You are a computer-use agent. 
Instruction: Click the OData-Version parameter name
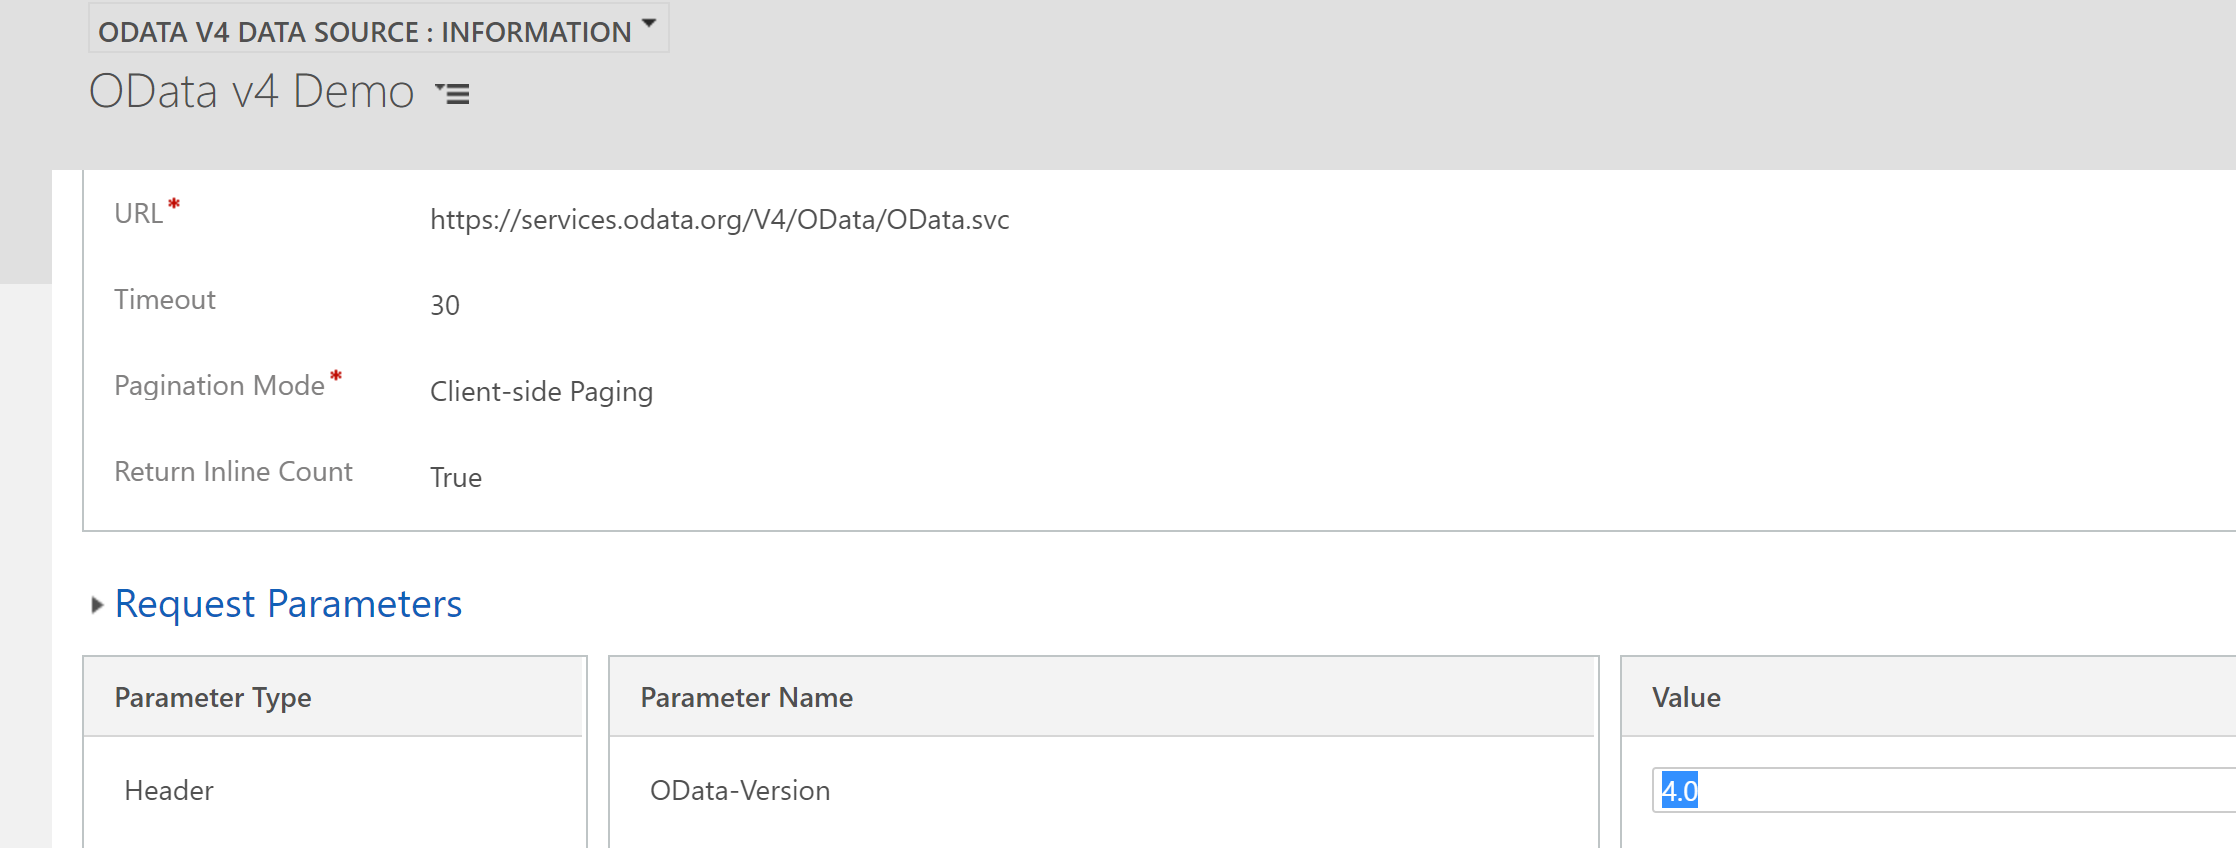tap(740, 790)
